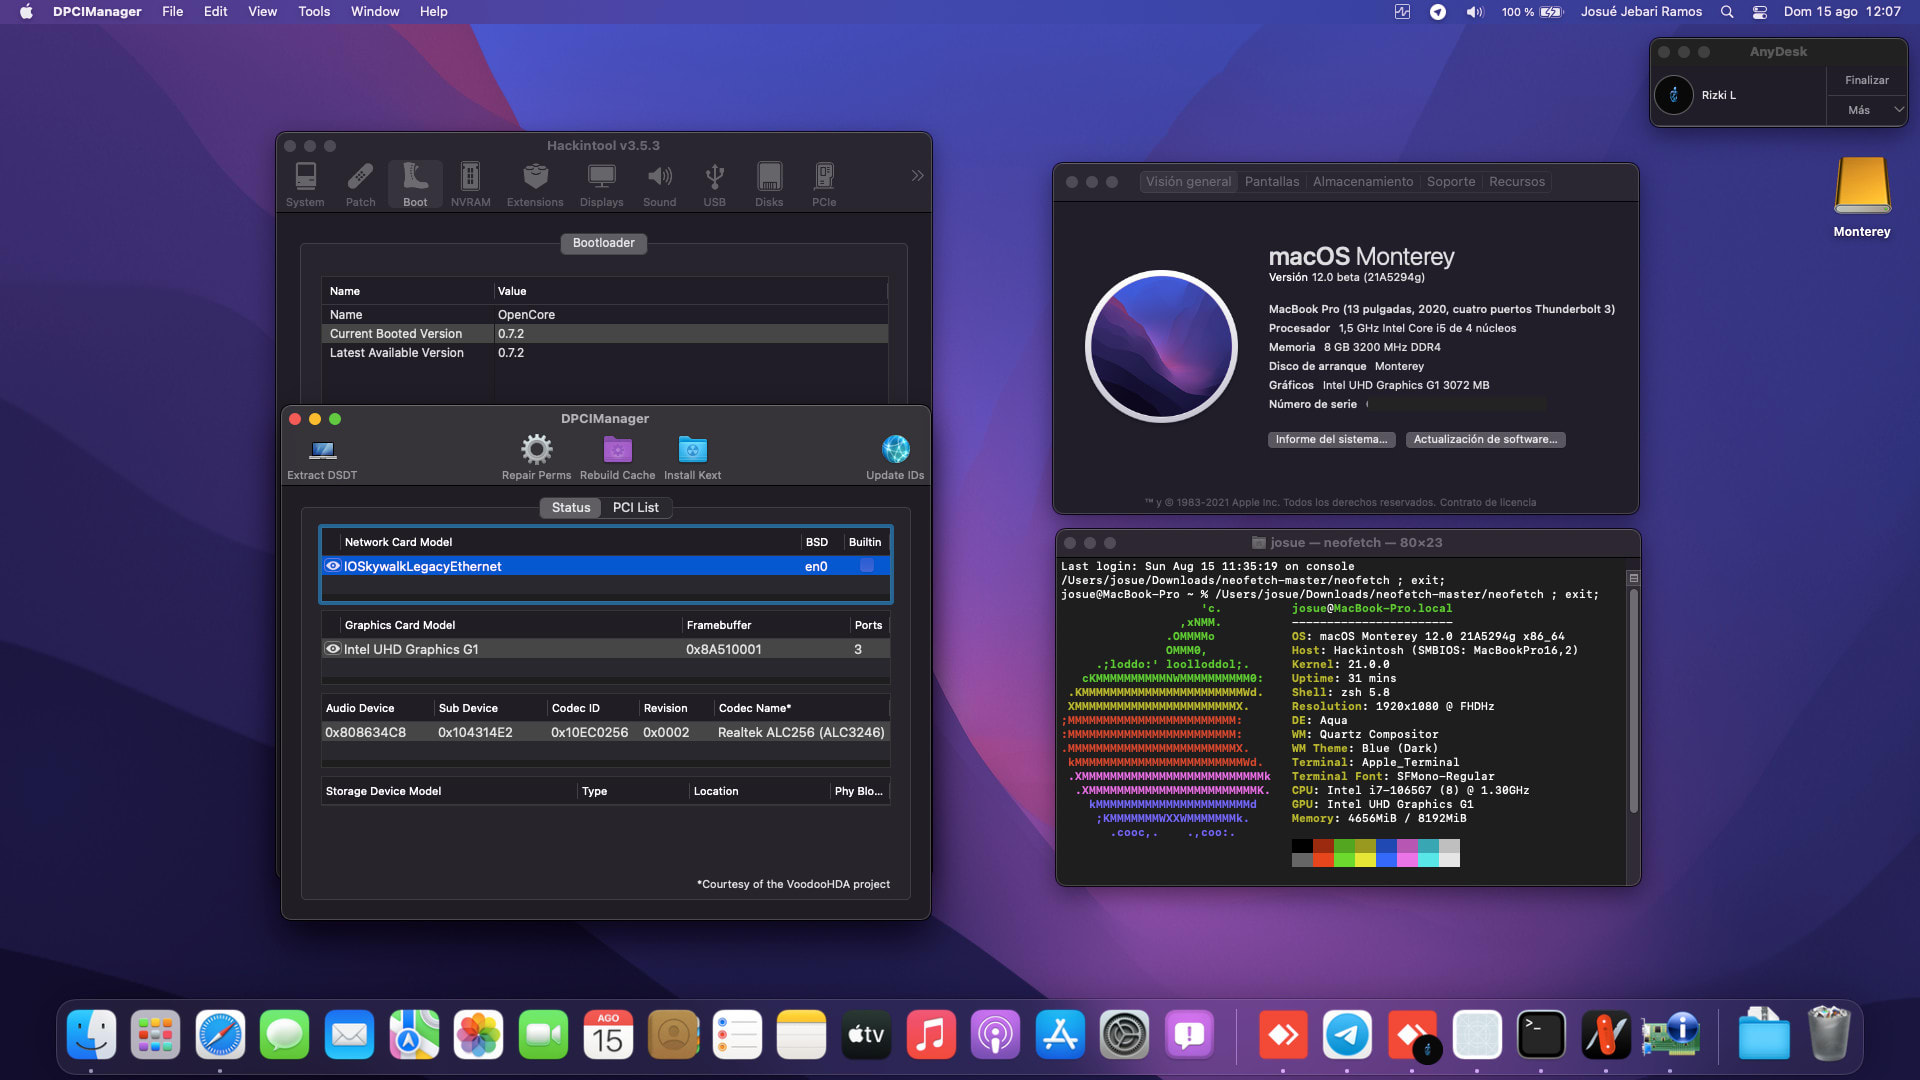Viewport: 1920px width, 1080px height.
Task: Expand the Hackintool toolbar overflow chevron
Action: (x=917, y=176)
